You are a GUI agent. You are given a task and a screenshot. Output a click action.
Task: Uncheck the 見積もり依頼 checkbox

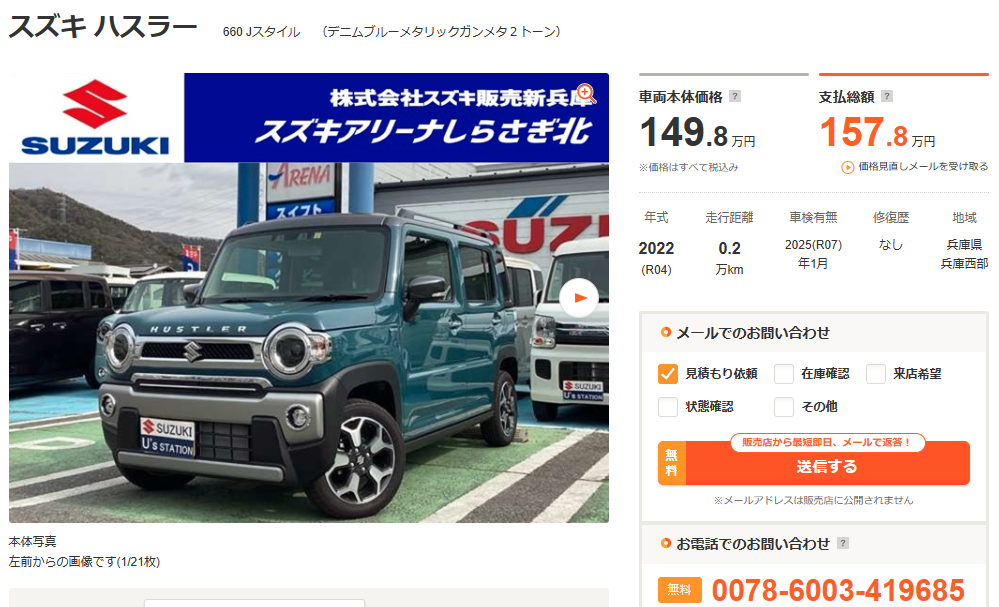point(668,374)
